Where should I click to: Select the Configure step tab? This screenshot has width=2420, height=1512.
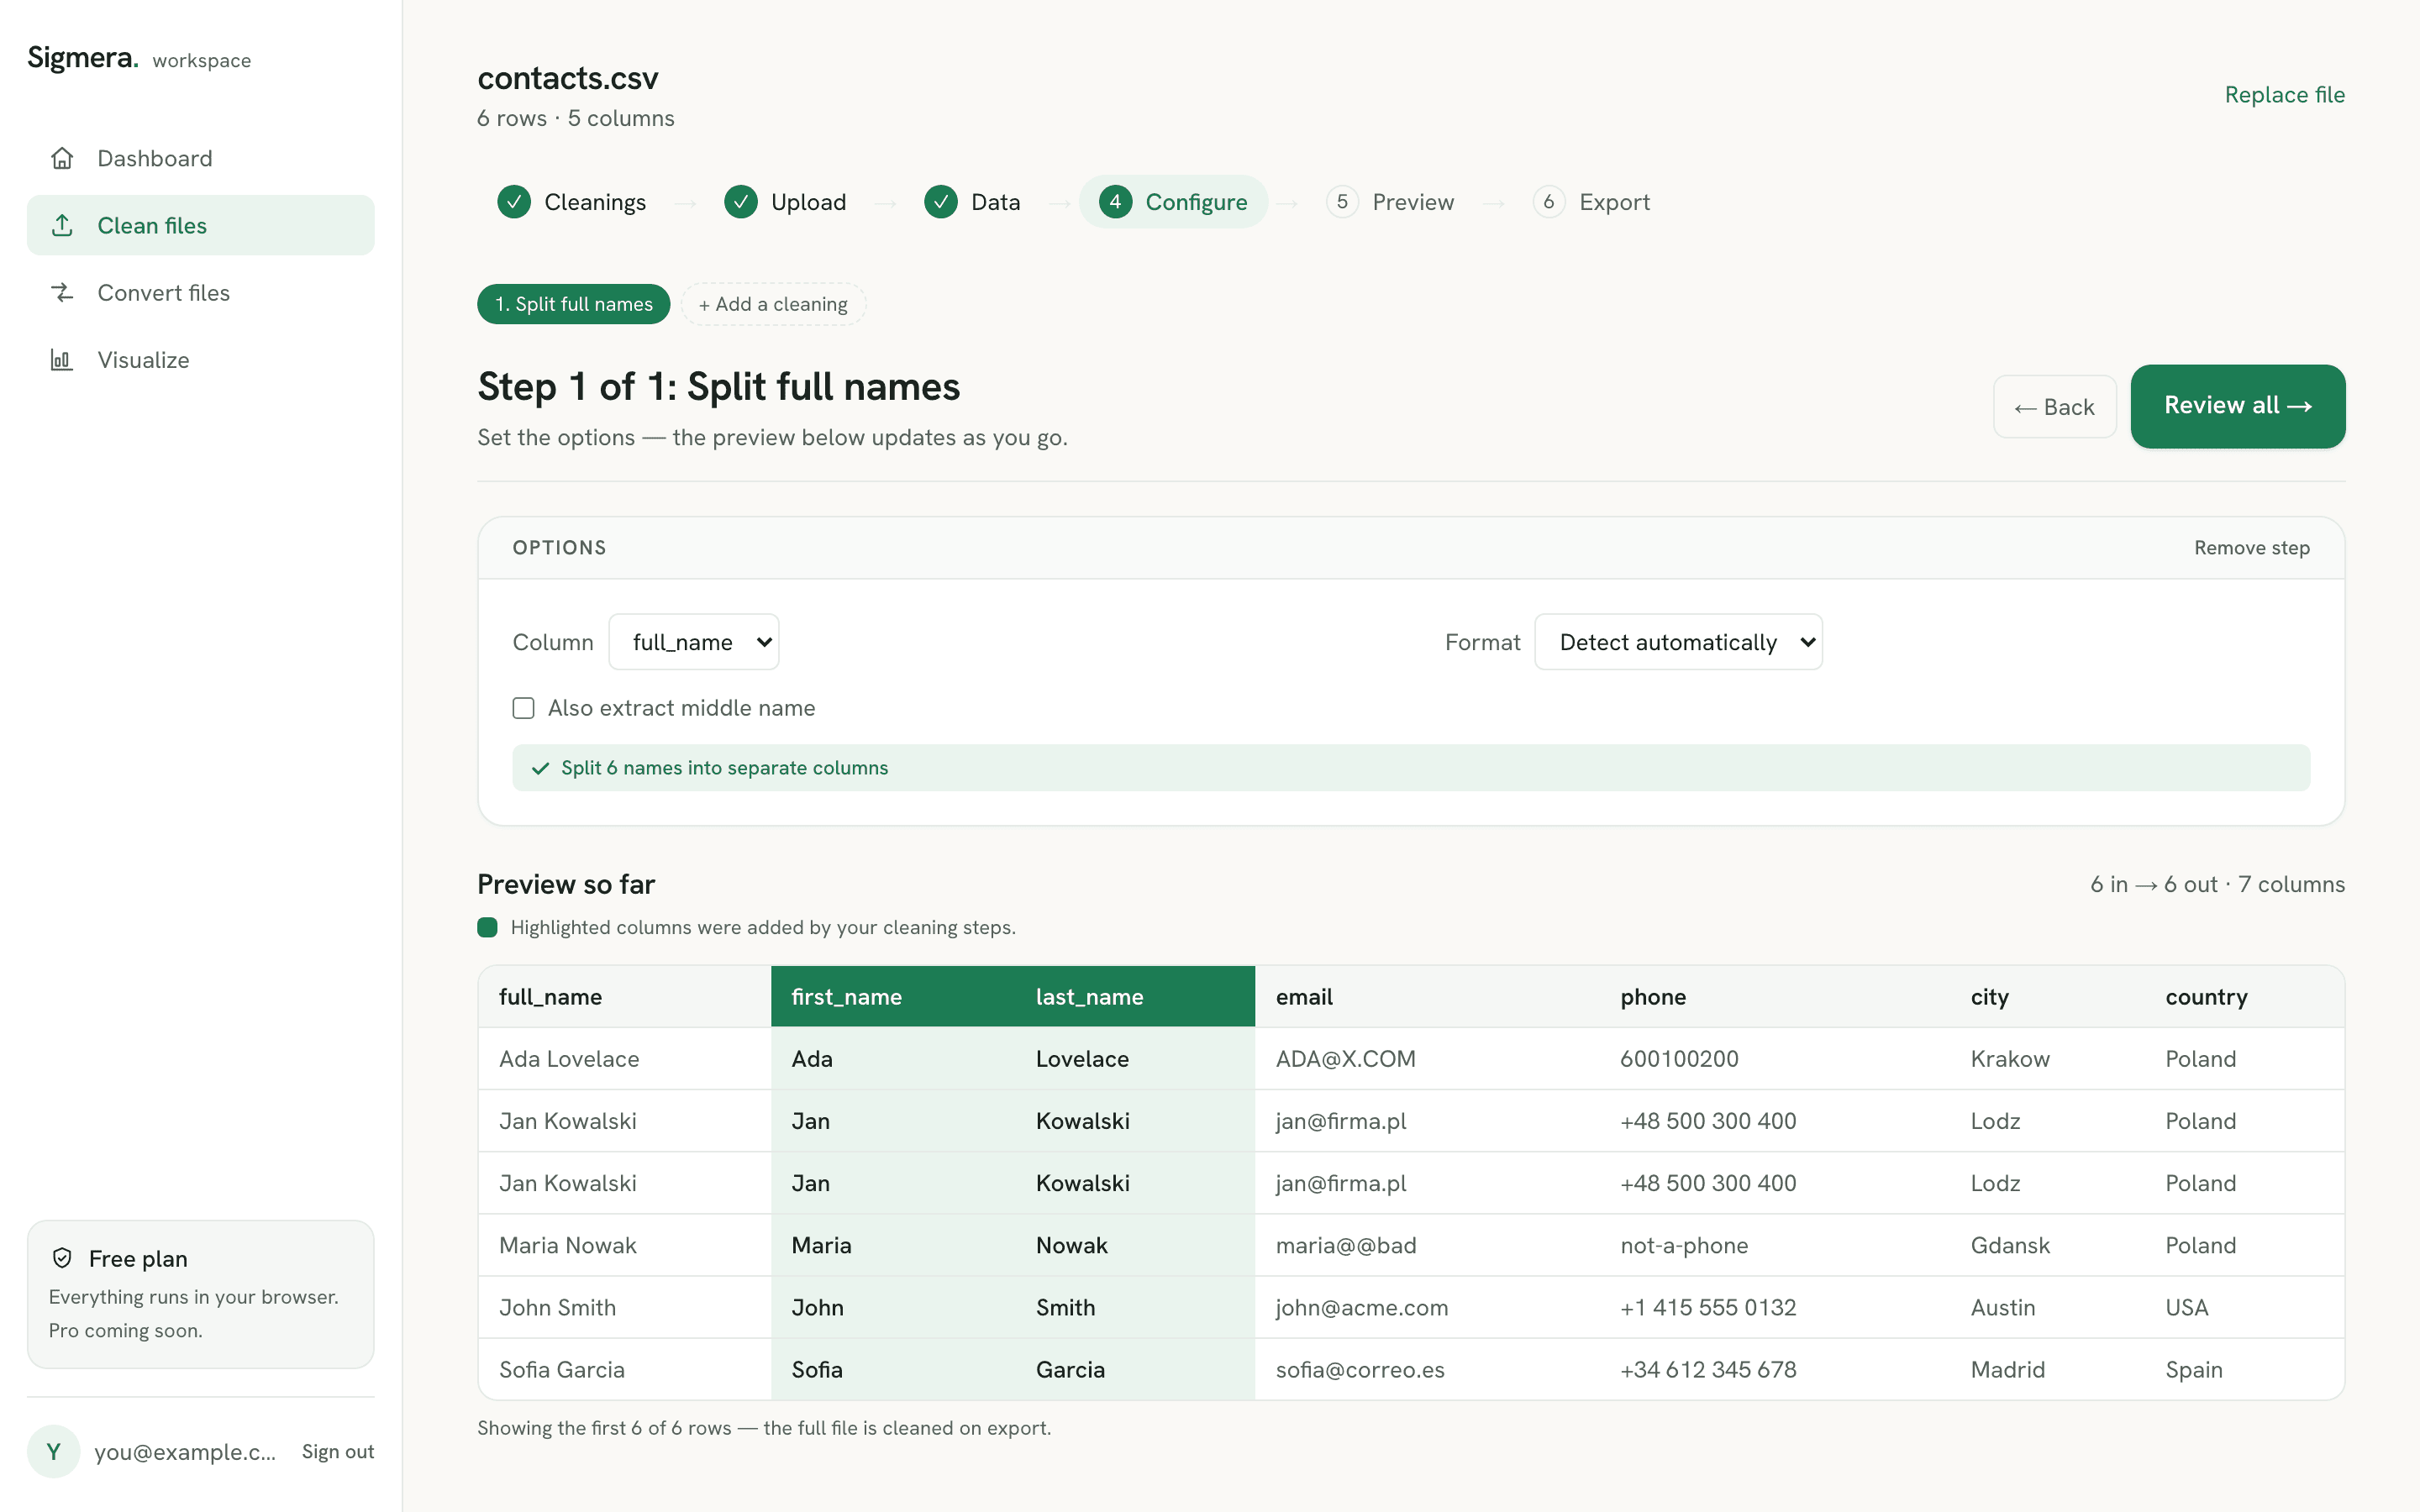coord(1174,202)
